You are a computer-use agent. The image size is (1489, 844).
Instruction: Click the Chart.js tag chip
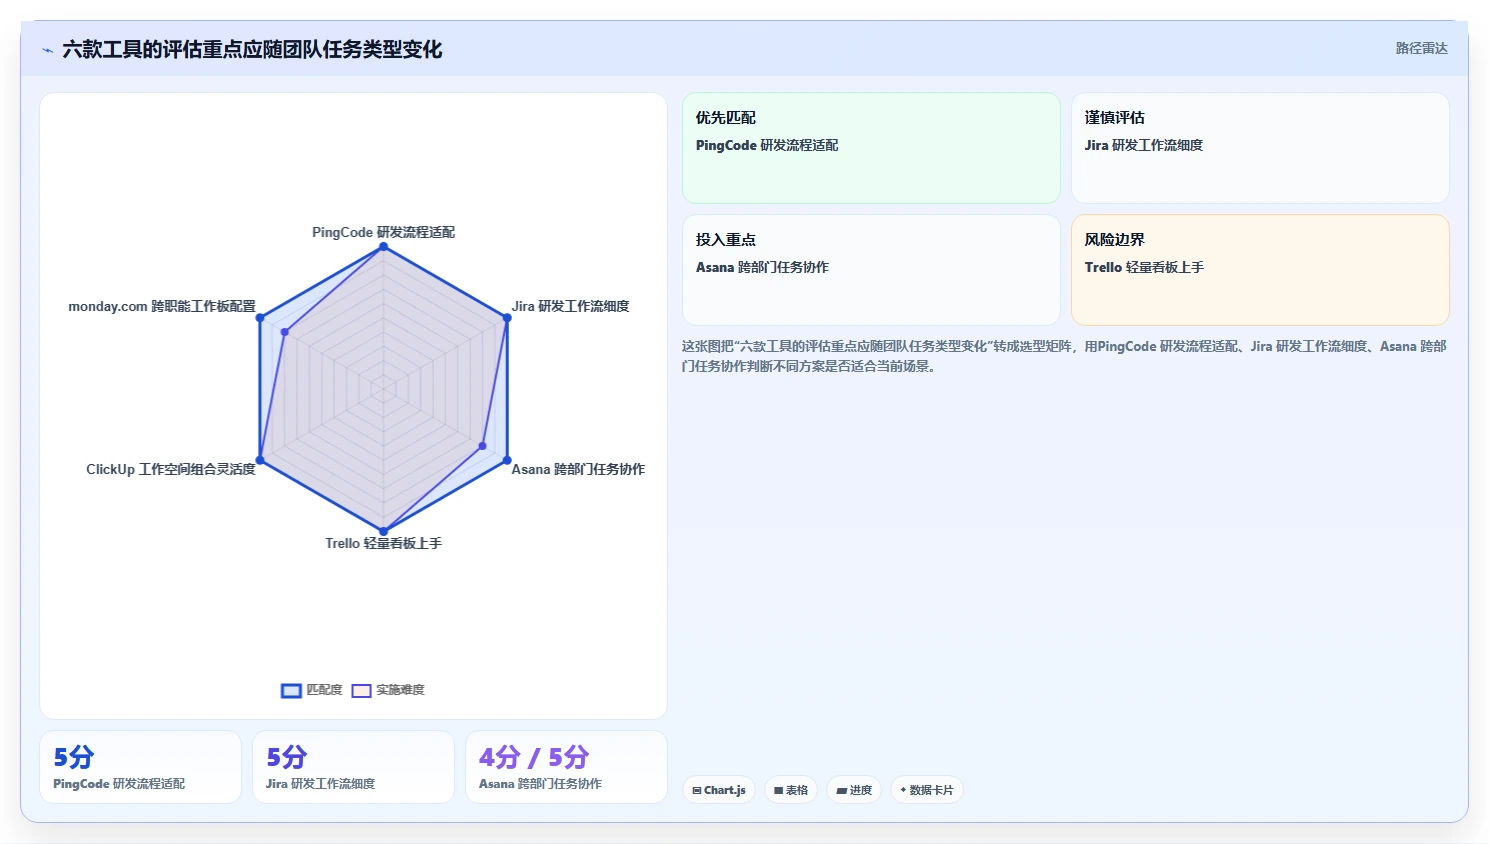[719, 790]
